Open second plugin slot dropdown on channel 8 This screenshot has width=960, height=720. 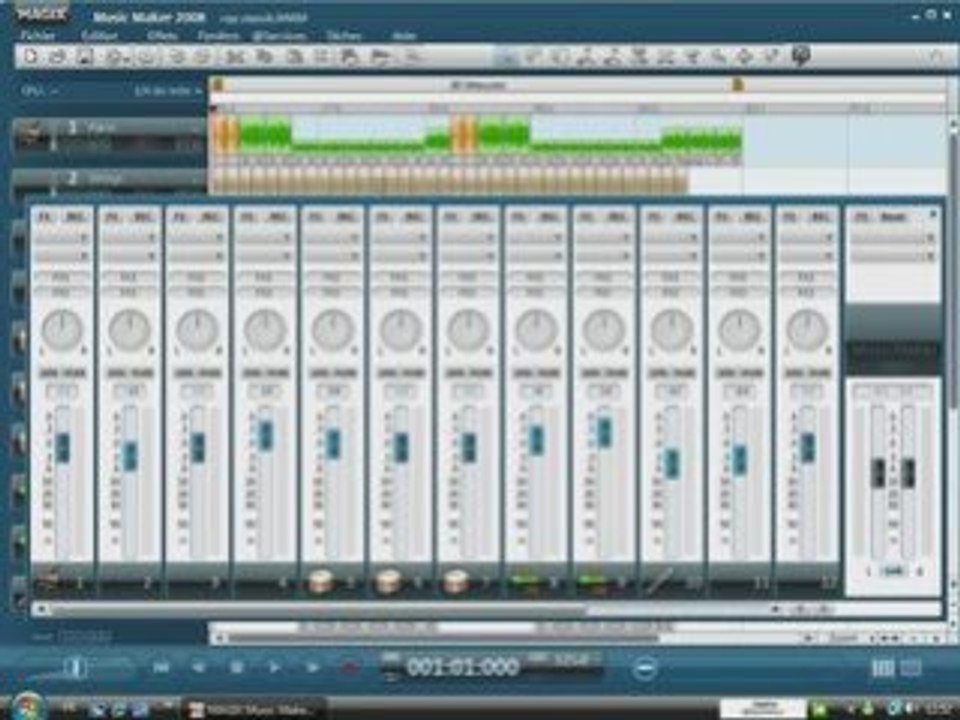coord(536,256)
